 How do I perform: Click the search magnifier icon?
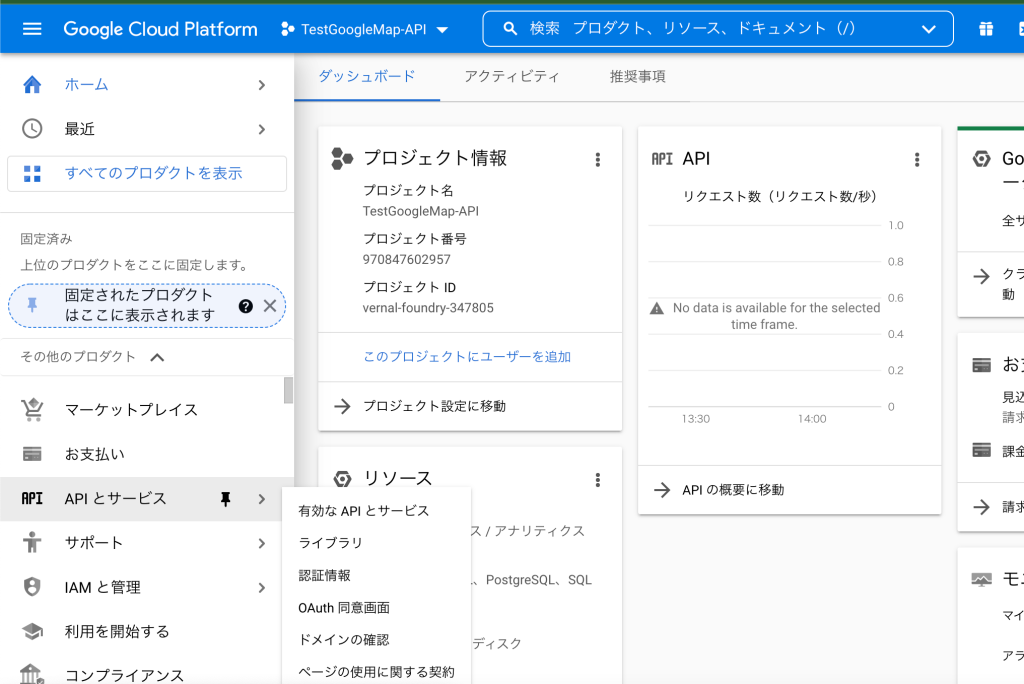coord(510,29)
